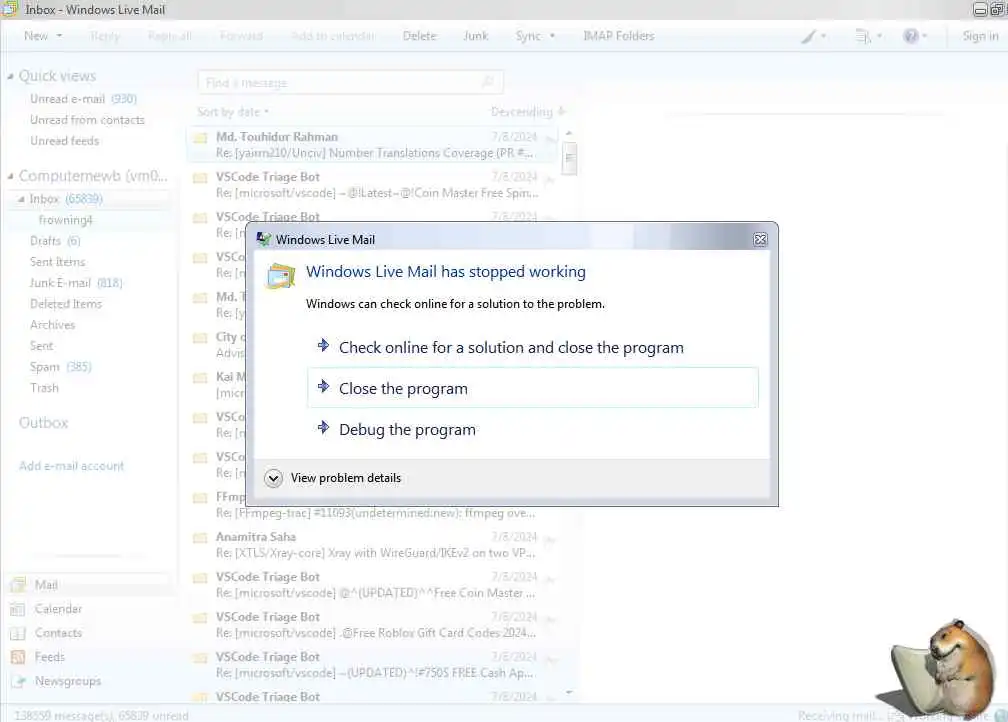This screenshot has height=722, width=1008.
Task: Click the Contacts book icon
Action: click(18, 633)
